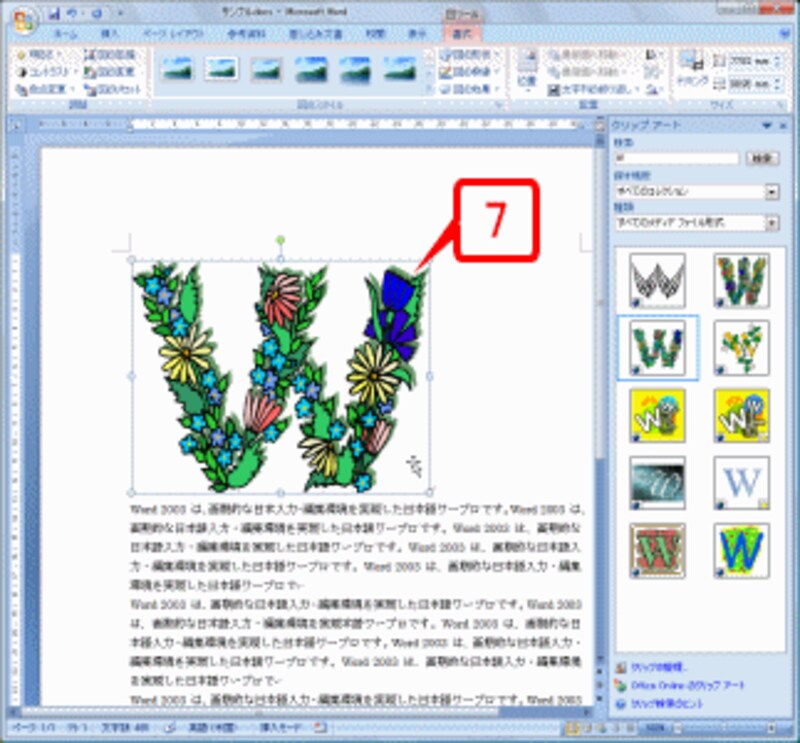Open the media file type (種類) dropdown
The height and width of the screenshot is (743, 800).
[x=772, y=223]
